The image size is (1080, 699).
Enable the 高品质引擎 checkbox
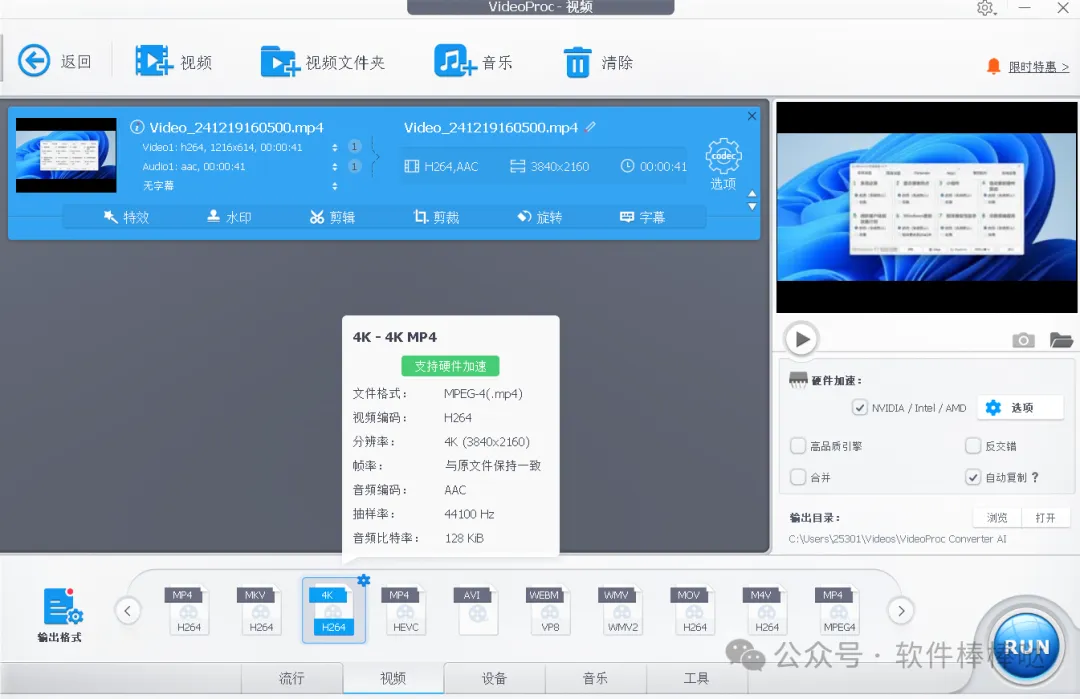[798, 446]
